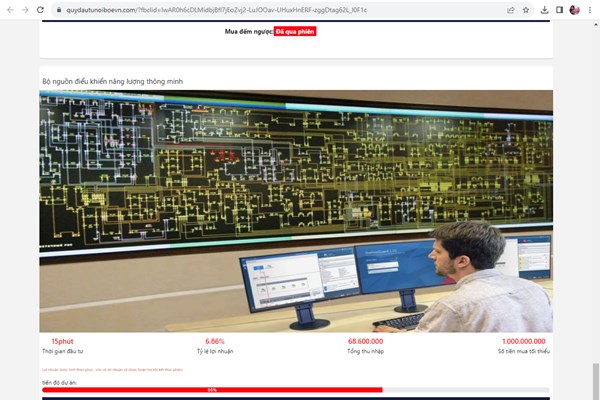
Task: Open the downloads icon in the toolbar
Action: (x=545, y=10)
